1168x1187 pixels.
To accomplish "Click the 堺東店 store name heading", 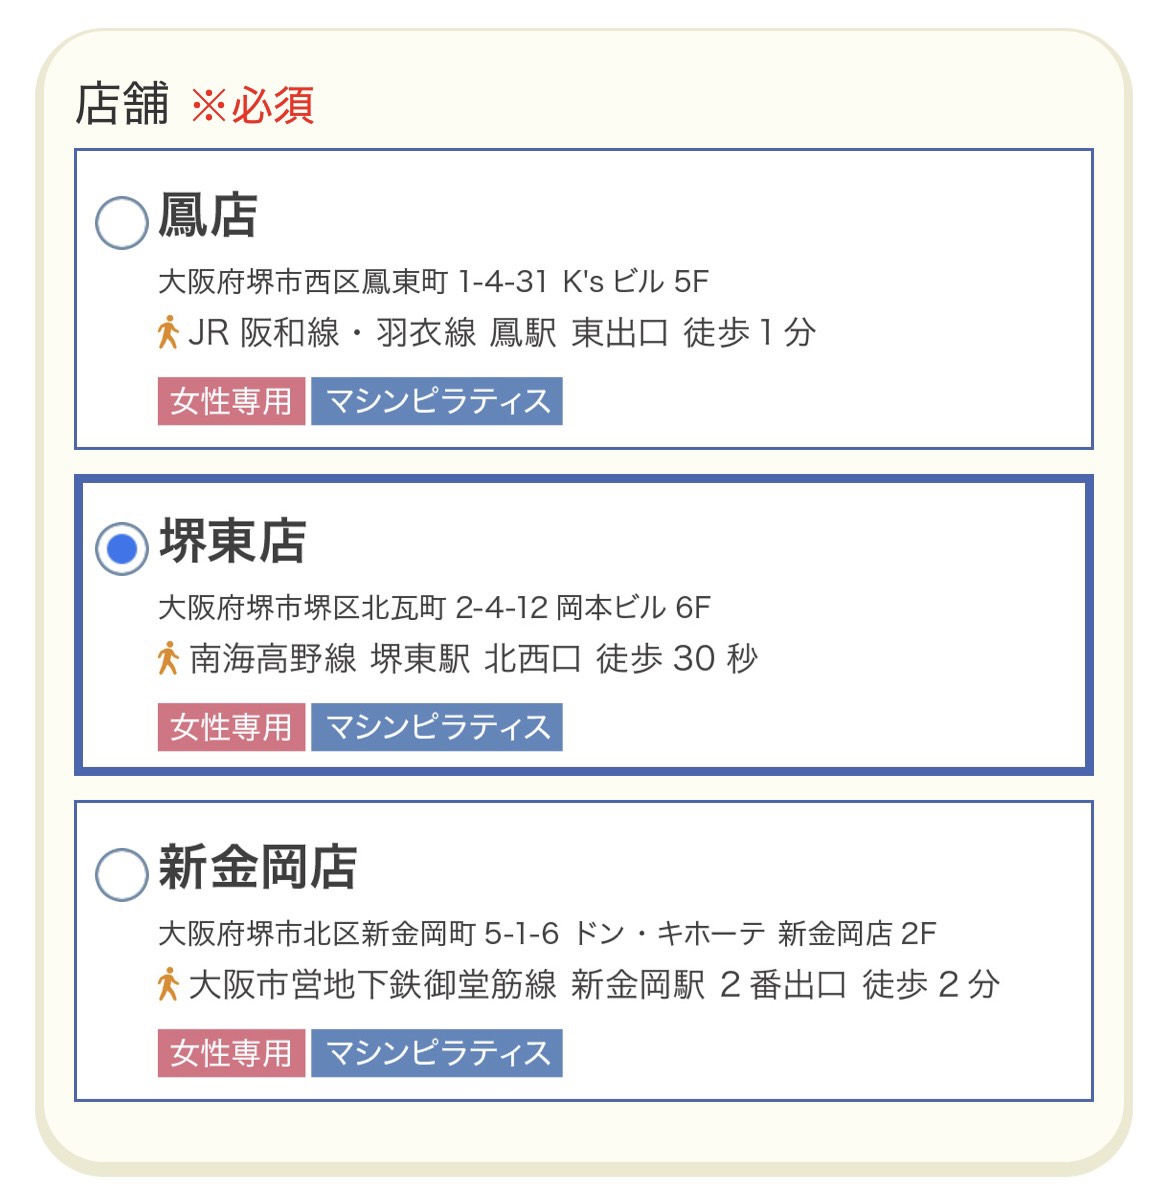I will 233,542.
